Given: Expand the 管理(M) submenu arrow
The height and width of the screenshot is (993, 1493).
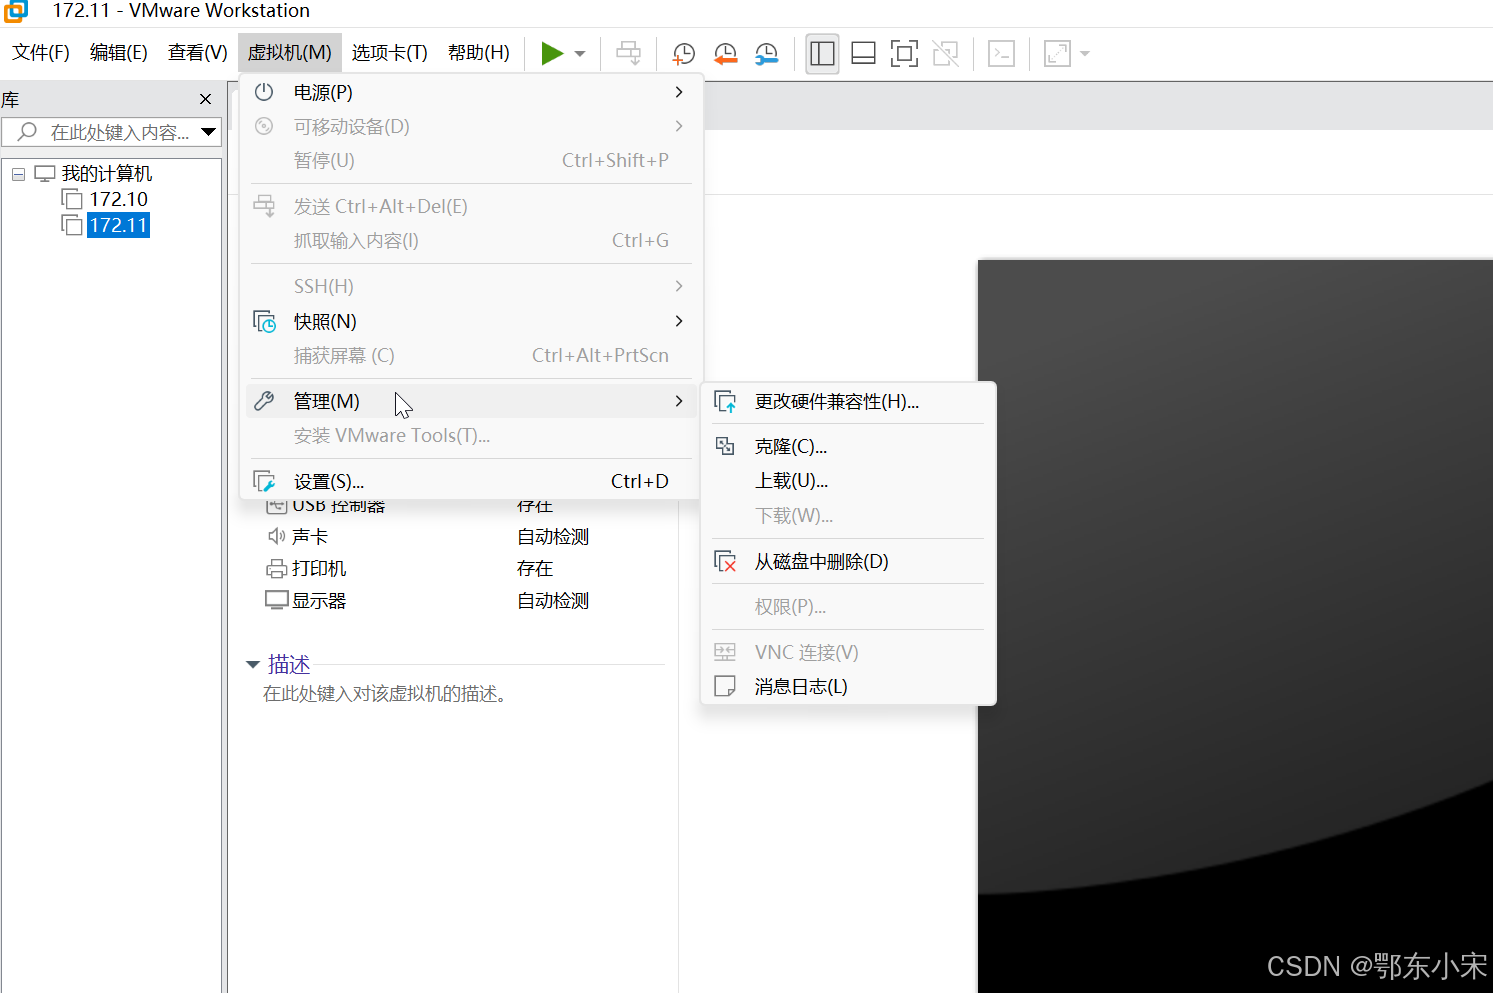Looking at the screenshot, I should [679, 401].
